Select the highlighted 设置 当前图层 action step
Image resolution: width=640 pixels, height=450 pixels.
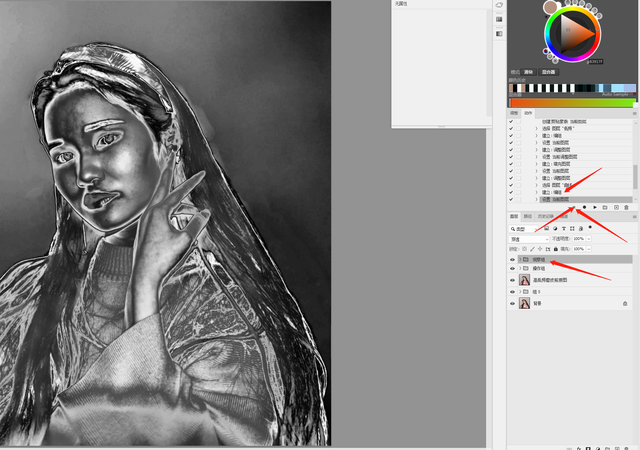(x=586, y=199)
